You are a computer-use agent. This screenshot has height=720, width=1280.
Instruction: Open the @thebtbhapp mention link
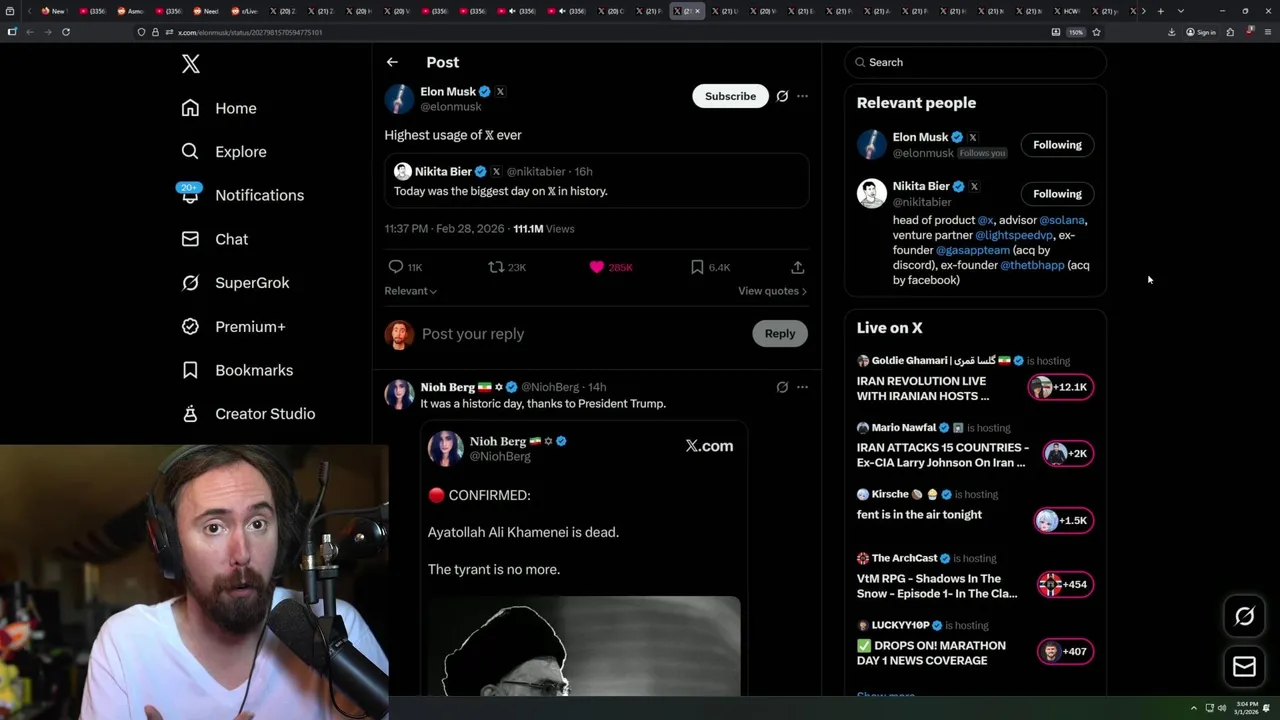(x=1032, y=265)
